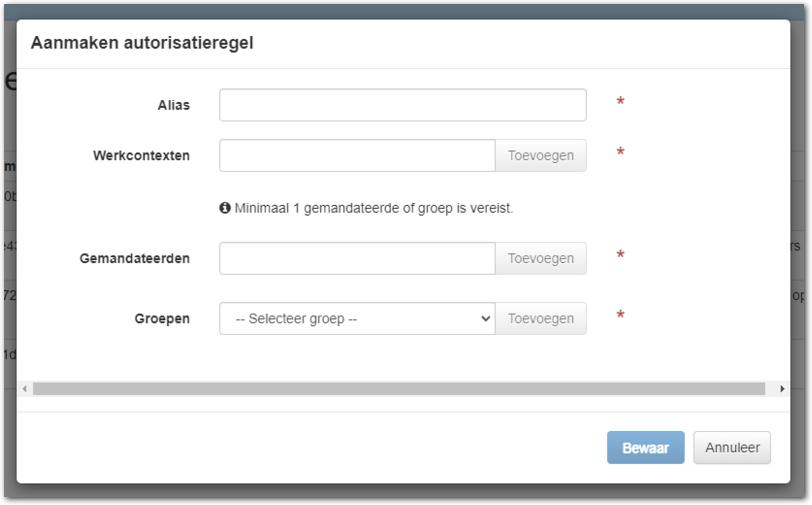Click the info icon before 'Minimaal 1'
Viewport: 812px width, 505px height.
[225, 208]
